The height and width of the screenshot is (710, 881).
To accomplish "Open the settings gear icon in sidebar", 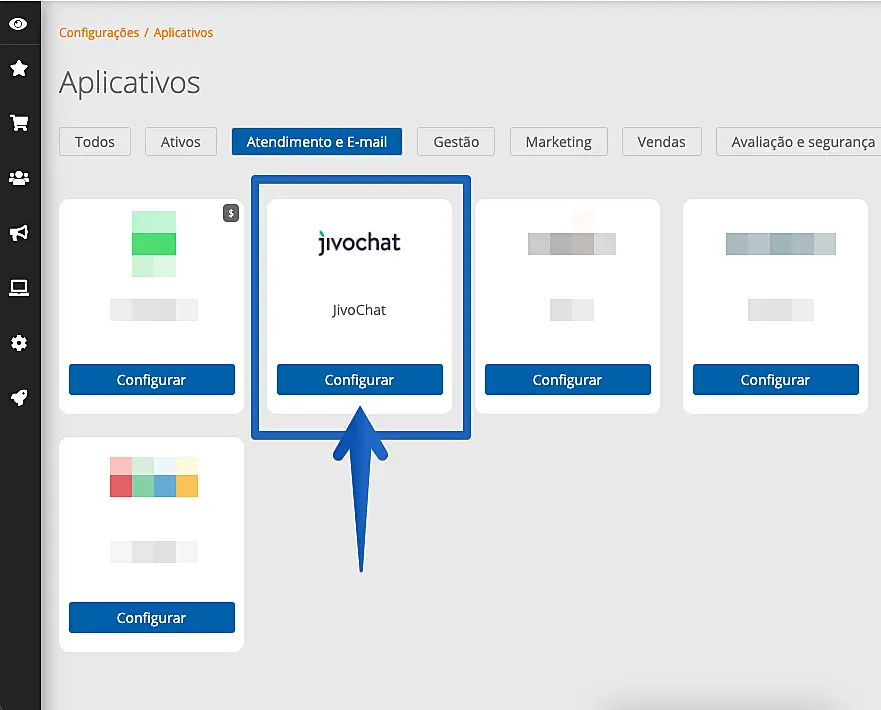I will tap(18, 343).
